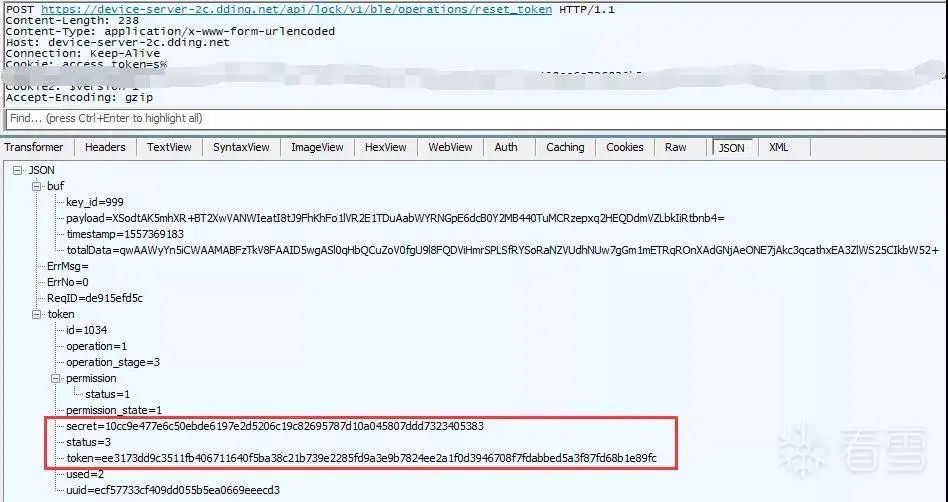Click the Find search input field
The height and width of the screenshot is (502, 948).
pos(475,119)
